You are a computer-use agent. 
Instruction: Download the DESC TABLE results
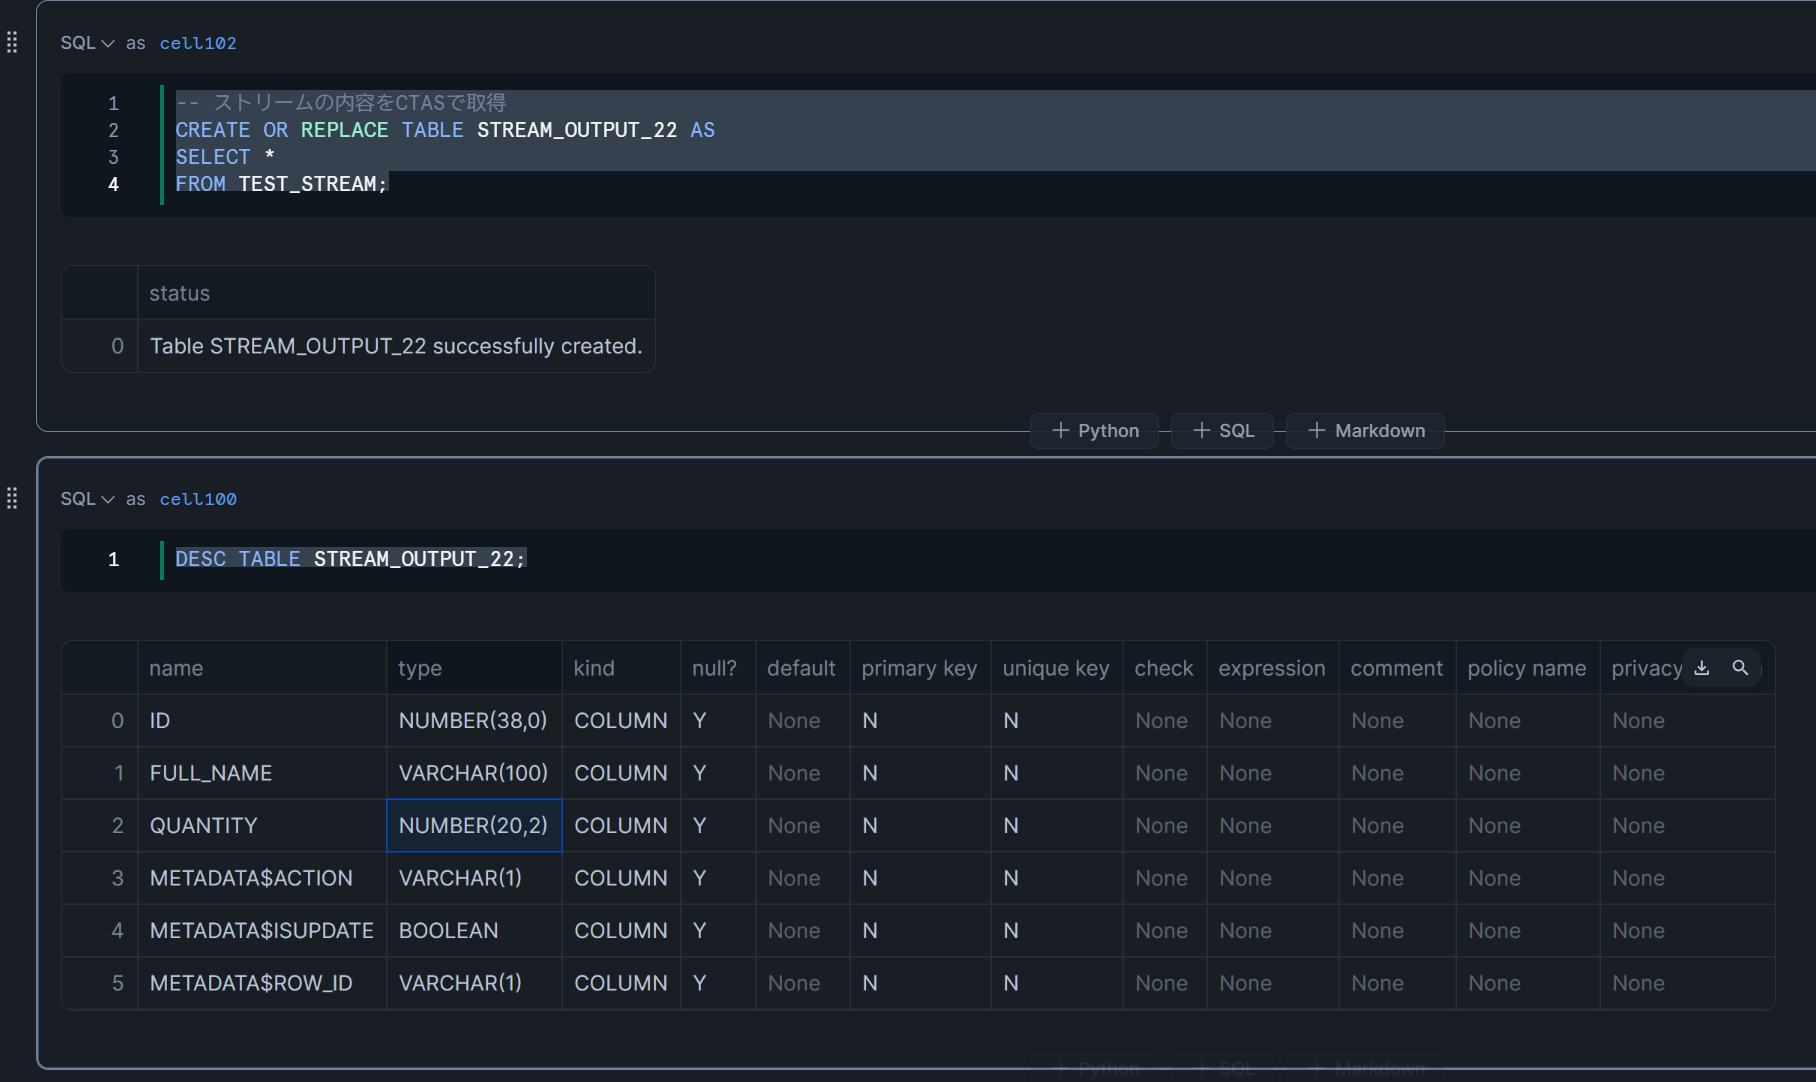coord(1702,668)
